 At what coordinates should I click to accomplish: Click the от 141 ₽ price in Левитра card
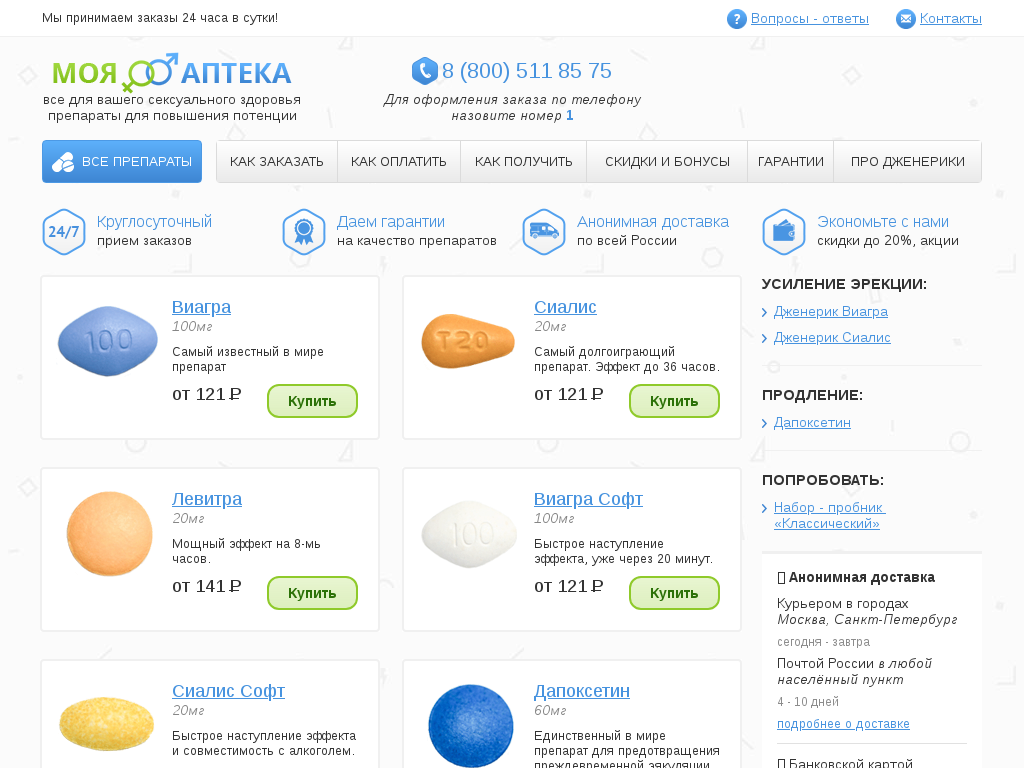206,586
